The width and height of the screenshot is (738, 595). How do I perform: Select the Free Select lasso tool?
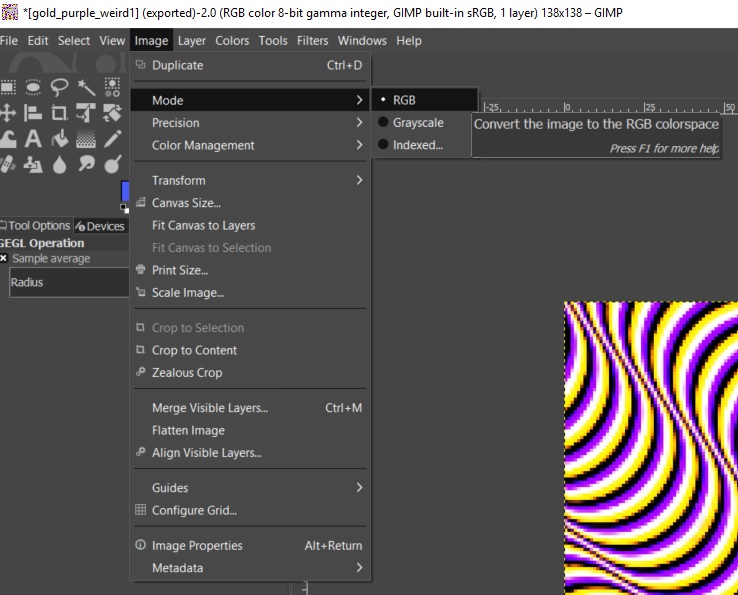(x=60, y=87)
